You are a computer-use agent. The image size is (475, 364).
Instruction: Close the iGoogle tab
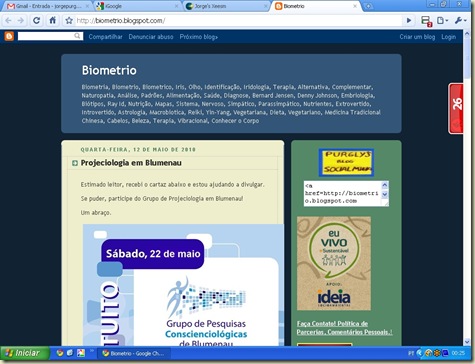177,6
